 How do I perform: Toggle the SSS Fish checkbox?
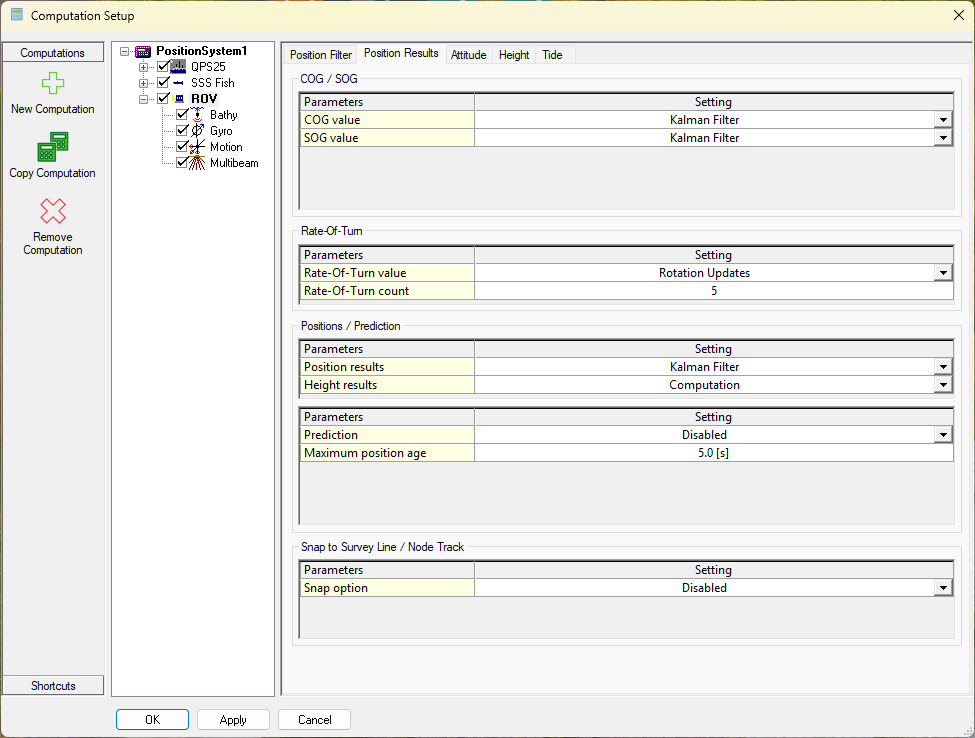[x=164, y=83]
